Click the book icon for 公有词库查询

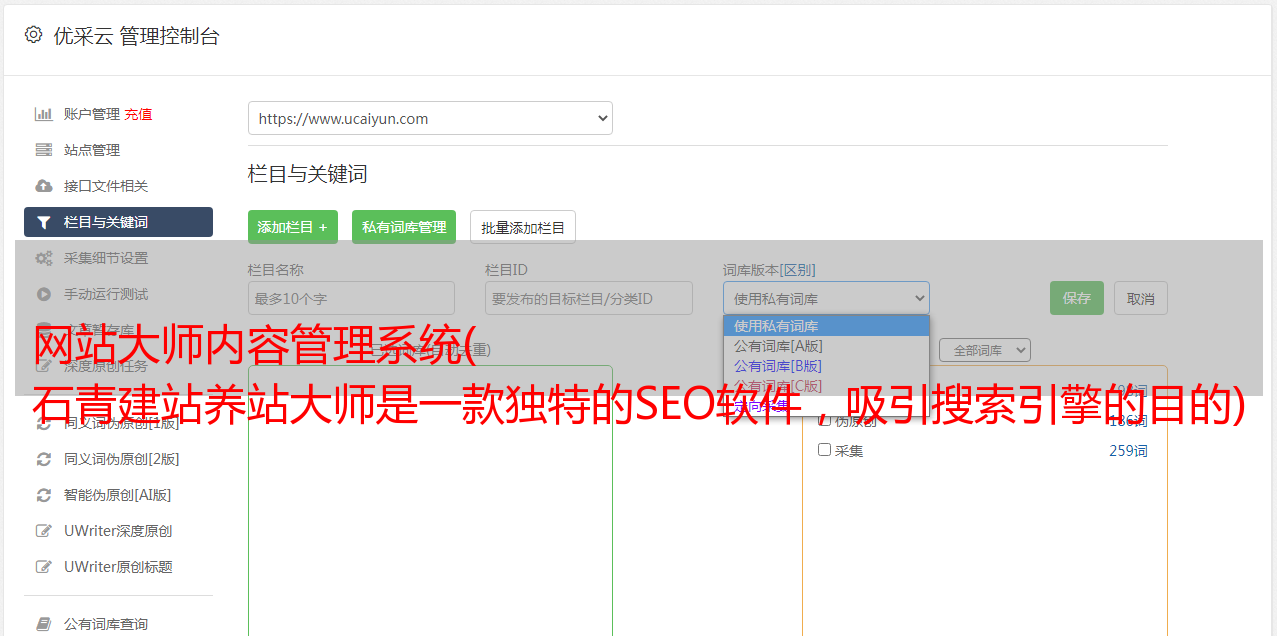44,624
